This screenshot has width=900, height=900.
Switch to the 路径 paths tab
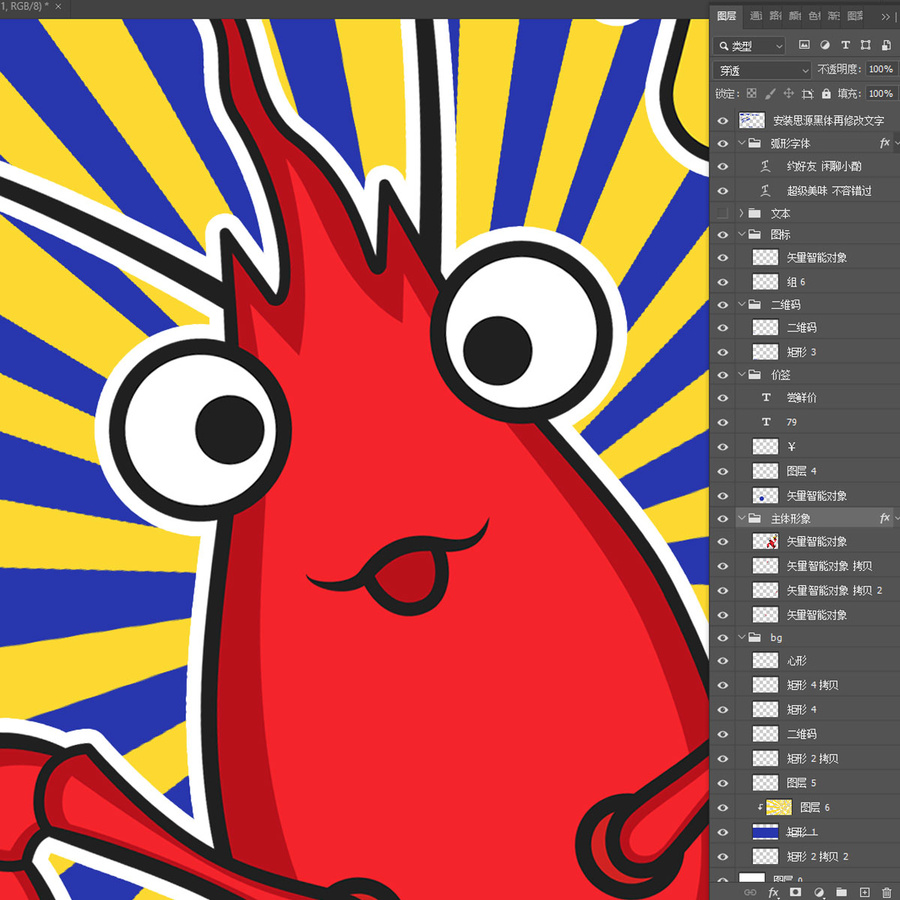(x=775, y=16)
